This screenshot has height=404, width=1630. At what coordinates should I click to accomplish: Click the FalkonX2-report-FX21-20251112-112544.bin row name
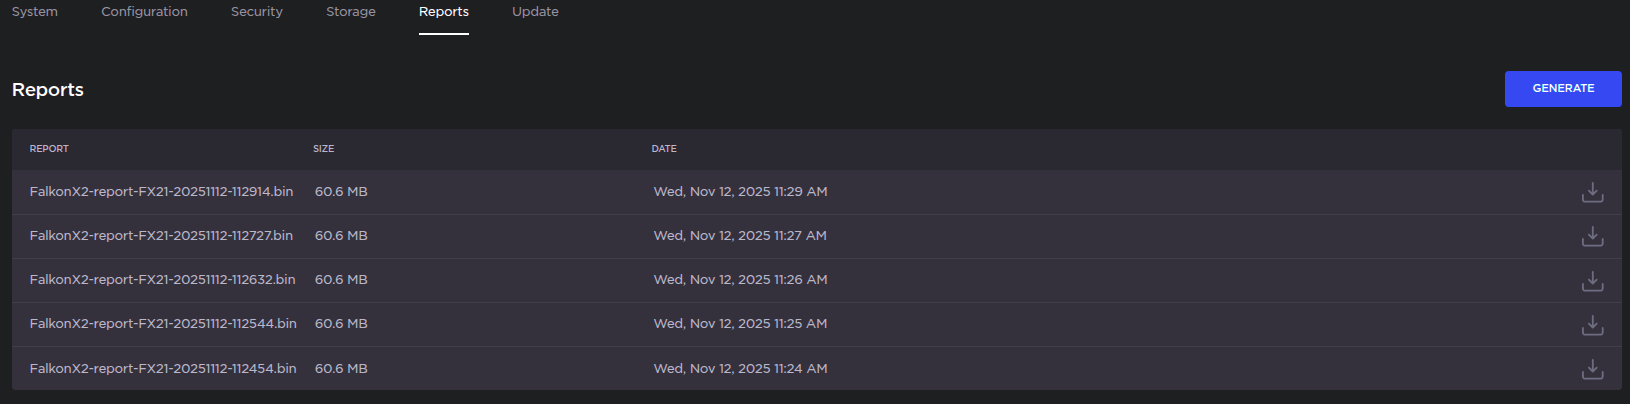[x=163, y=324]
